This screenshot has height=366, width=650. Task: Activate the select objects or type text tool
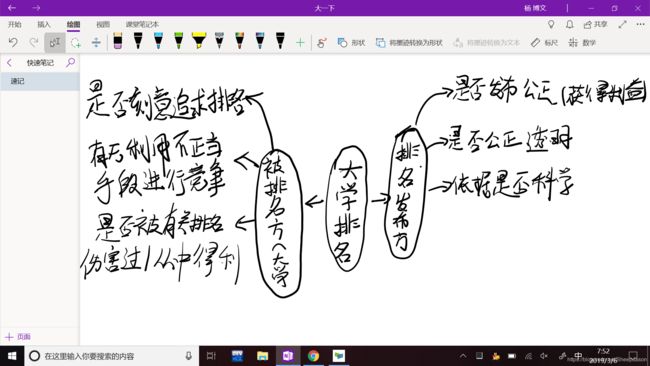[55, 42]
